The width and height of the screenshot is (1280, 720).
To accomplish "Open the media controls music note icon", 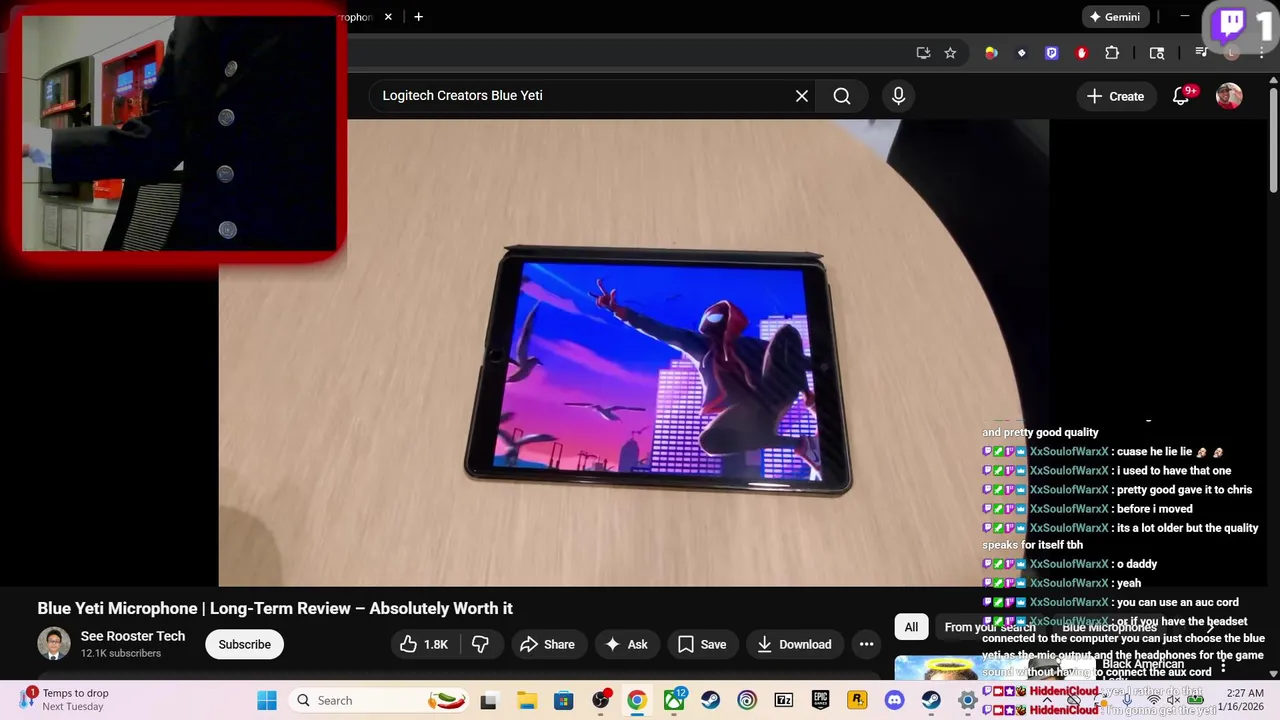I will [x=1202, y=53].
